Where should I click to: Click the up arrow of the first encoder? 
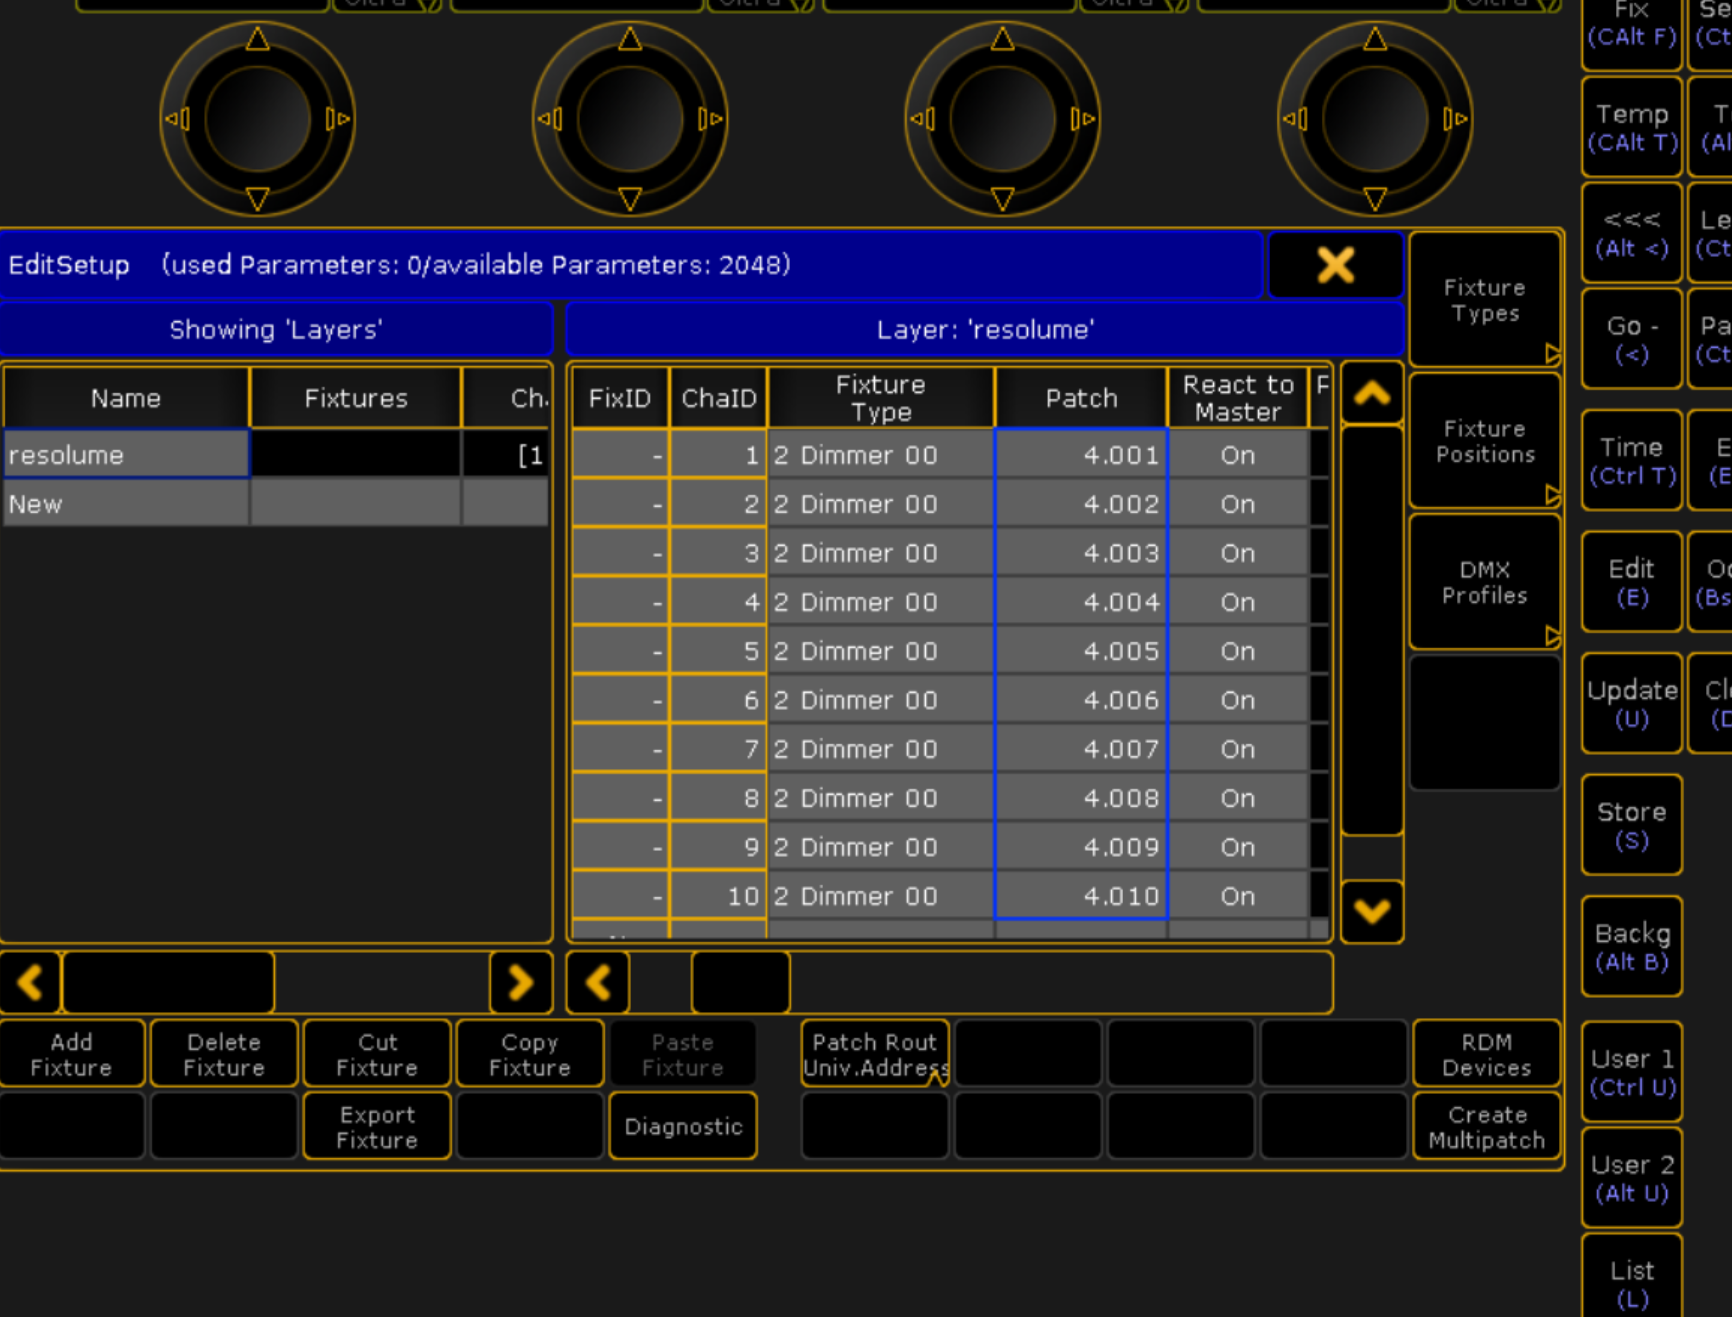(x=257, y=39)
